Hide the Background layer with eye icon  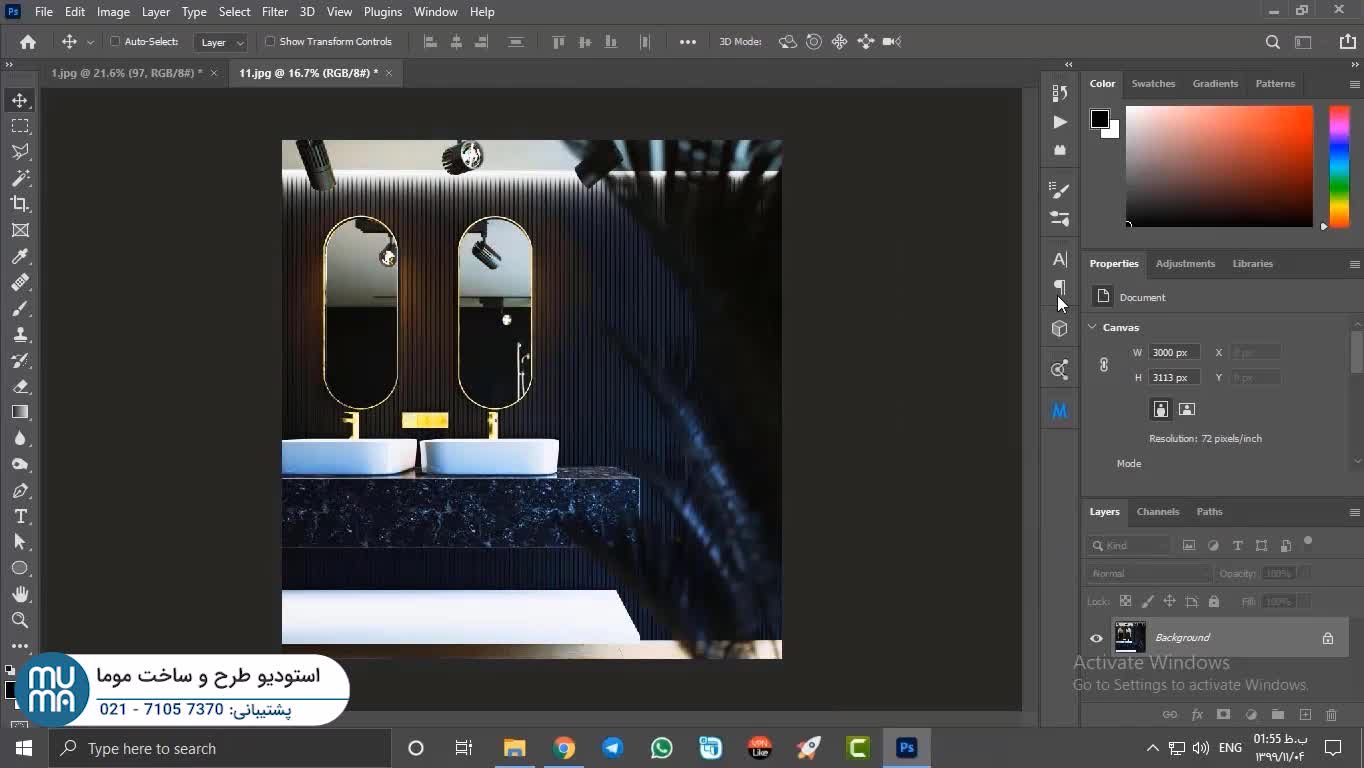[1096, 638]
